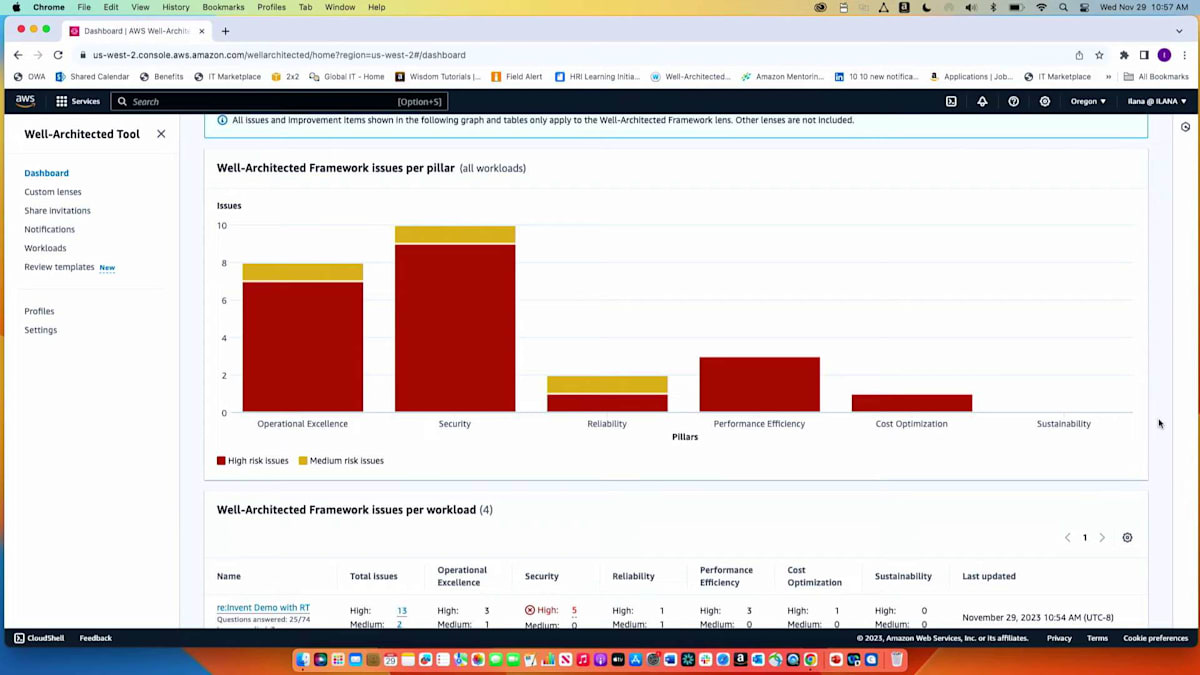Open the Bookmarks menu

(223, 7)
